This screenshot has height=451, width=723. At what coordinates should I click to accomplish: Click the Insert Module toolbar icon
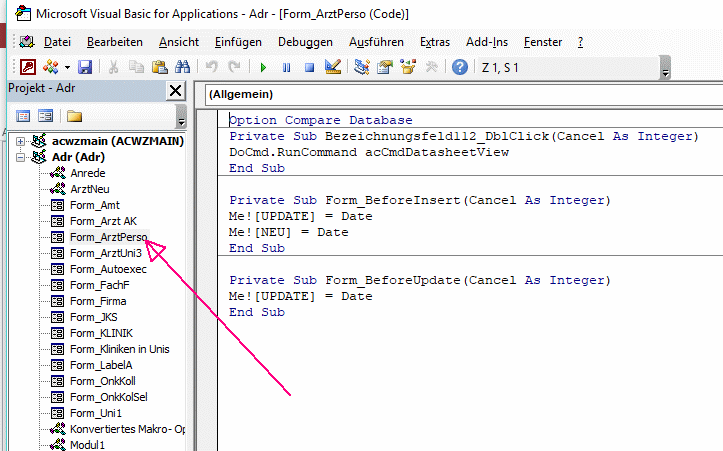point(51,67)
